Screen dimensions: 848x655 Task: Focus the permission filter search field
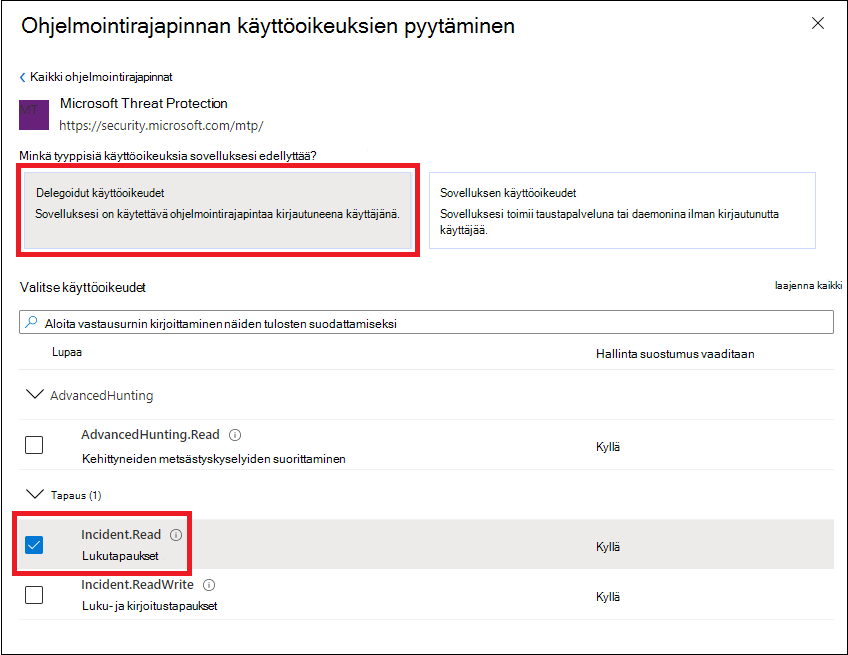[x=426, y=322]
